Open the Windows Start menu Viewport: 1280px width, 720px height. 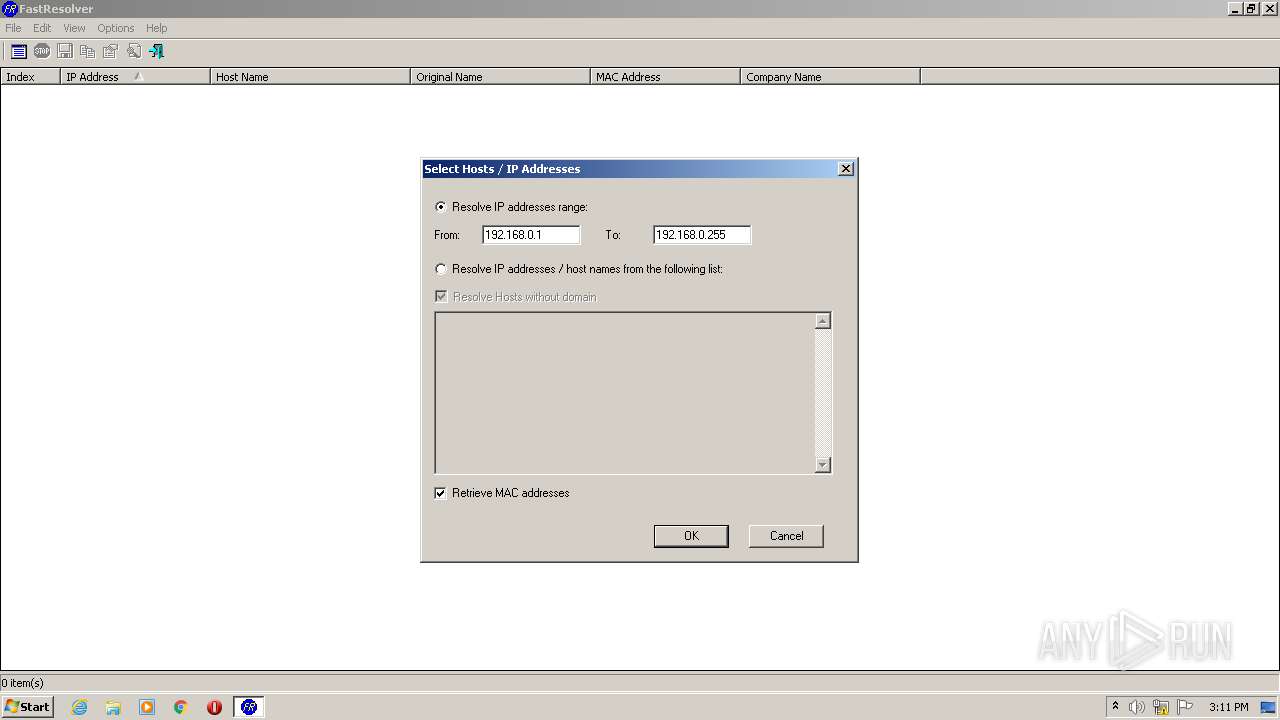tap(27, 707)
